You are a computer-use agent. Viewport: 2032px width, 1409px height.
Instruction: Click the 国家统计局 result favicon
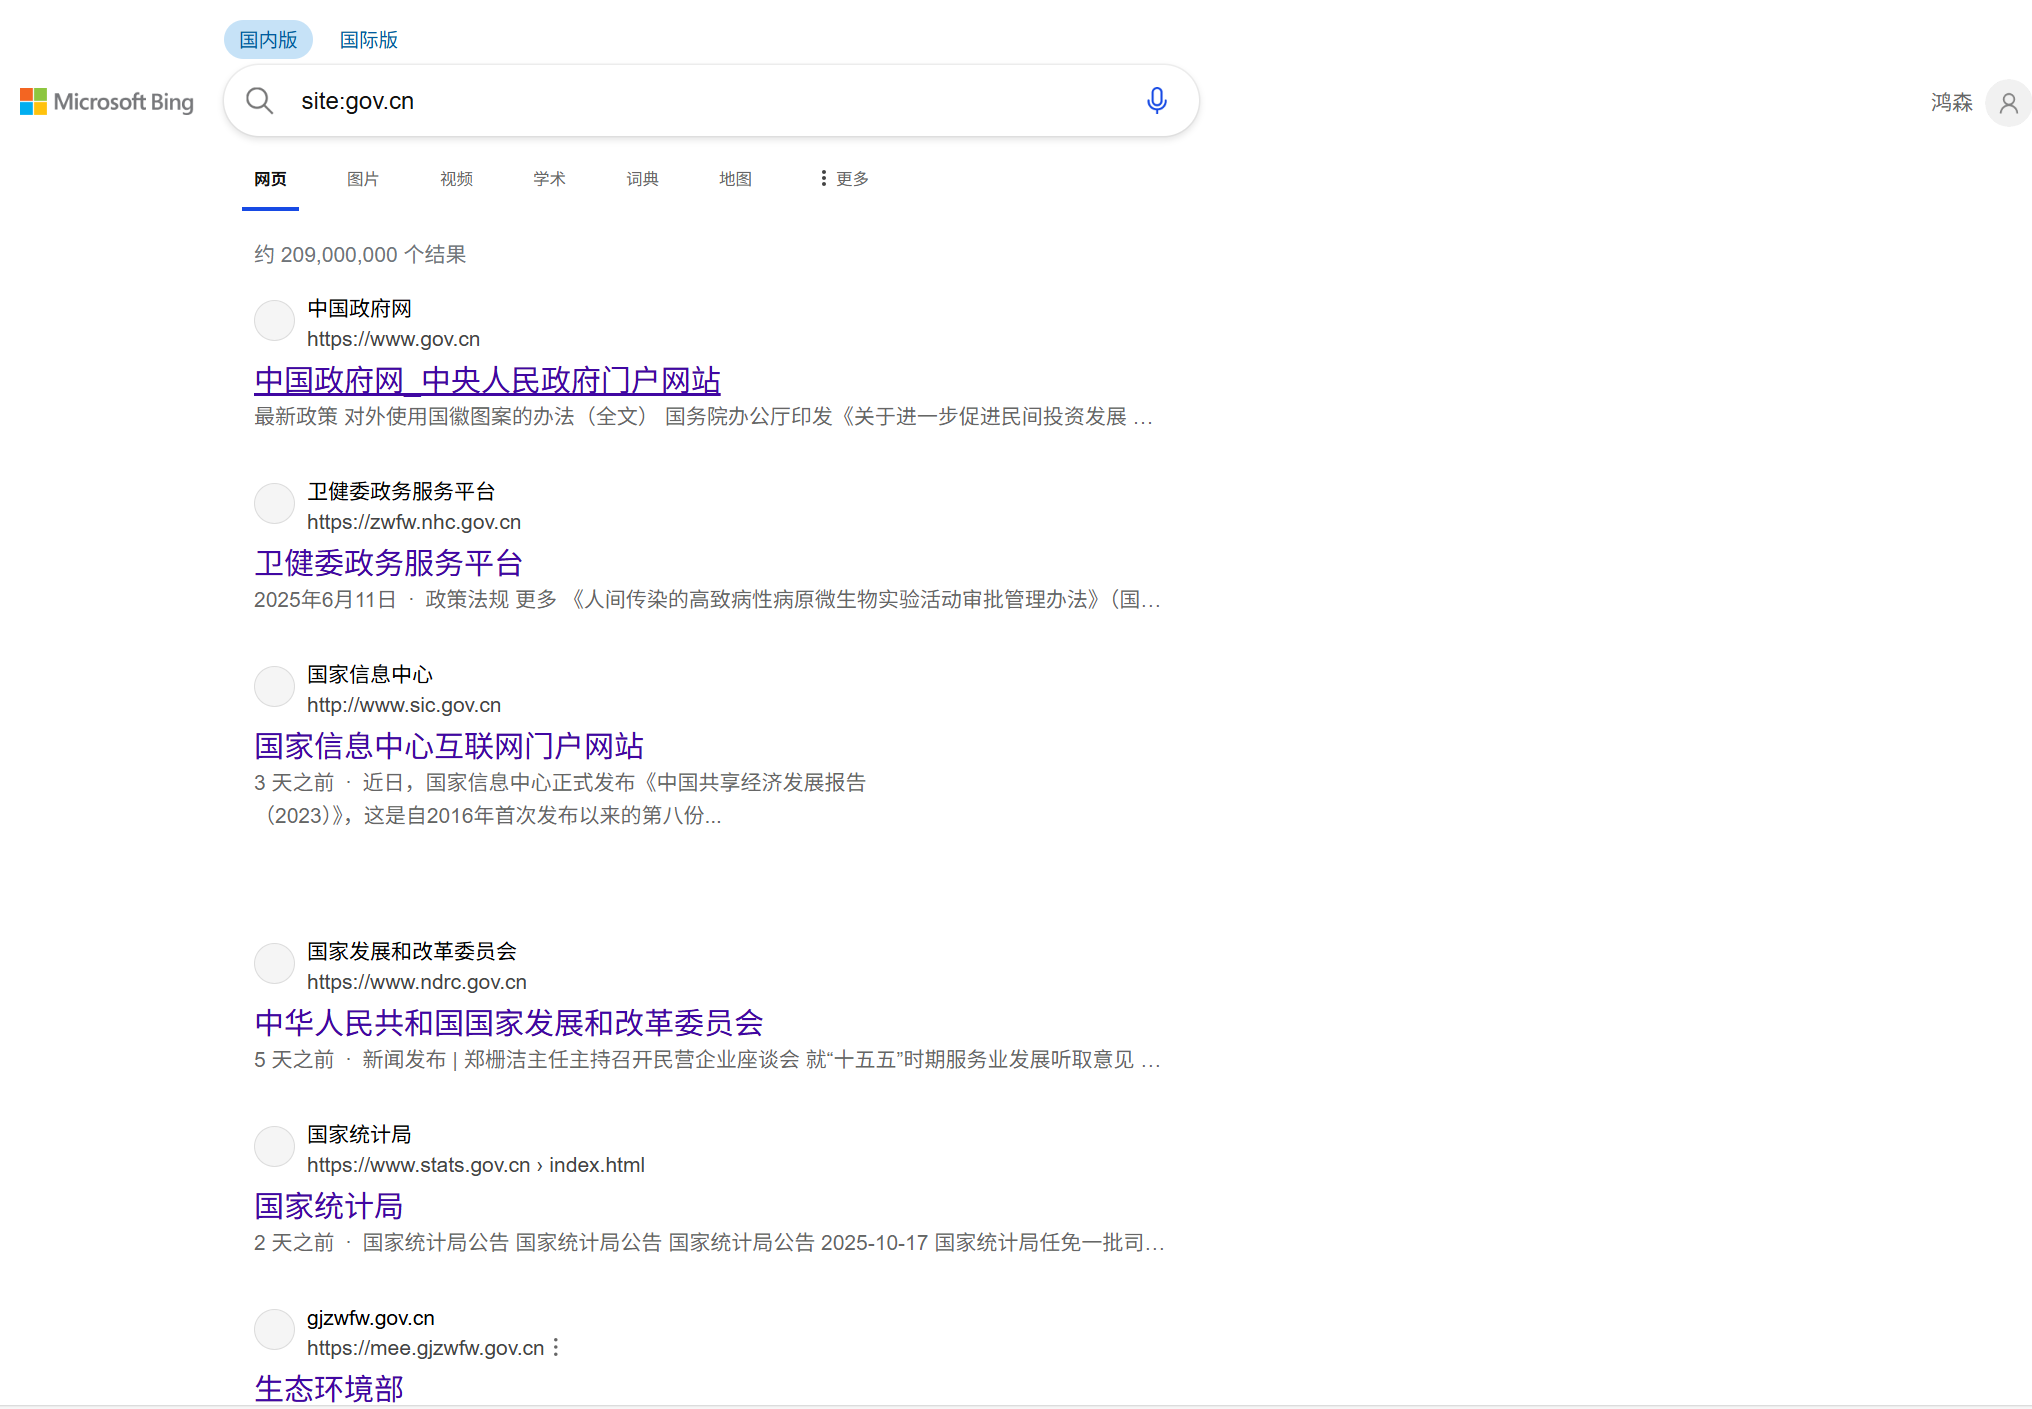(x=273, y=1146)
